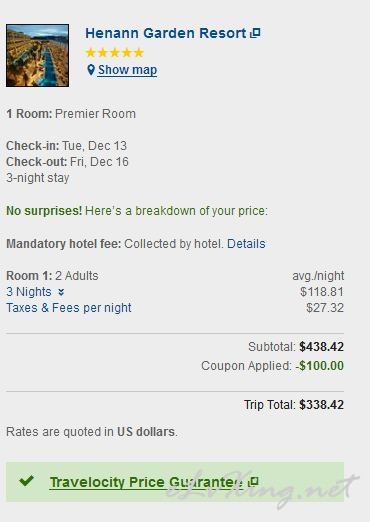View mandatory hotel fee Details
The width and height of the screenshot is (370, 522).
tap(246, 244)
